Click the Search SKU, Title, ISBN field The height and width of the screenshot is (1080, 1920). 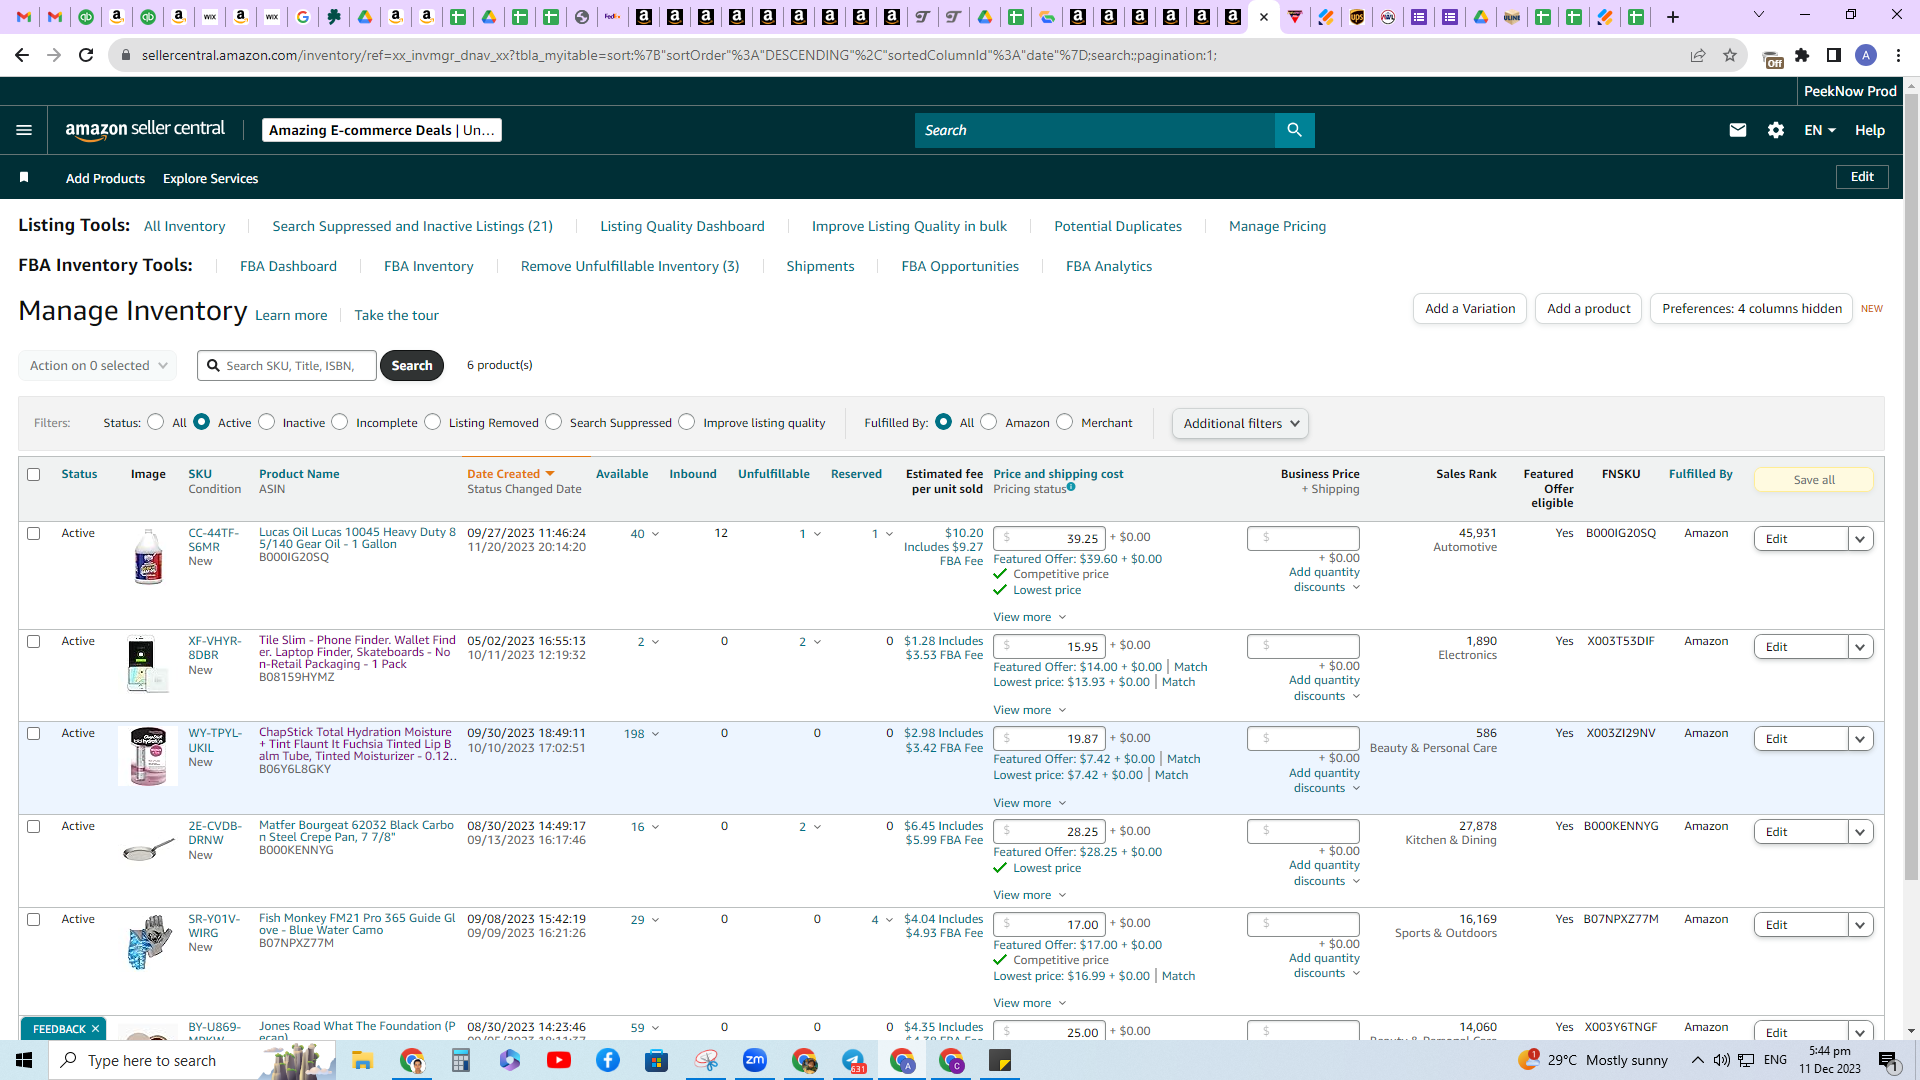coord(287,365)
